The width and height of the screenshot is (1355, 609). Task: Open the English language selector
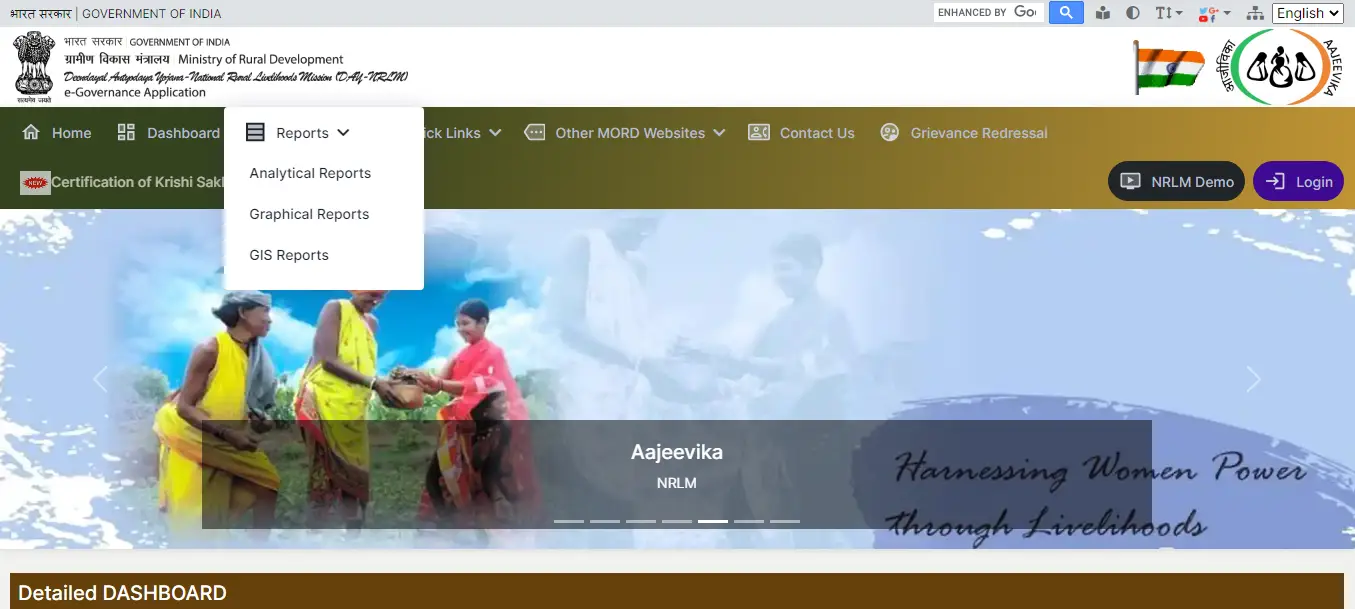click(1307, 13)
